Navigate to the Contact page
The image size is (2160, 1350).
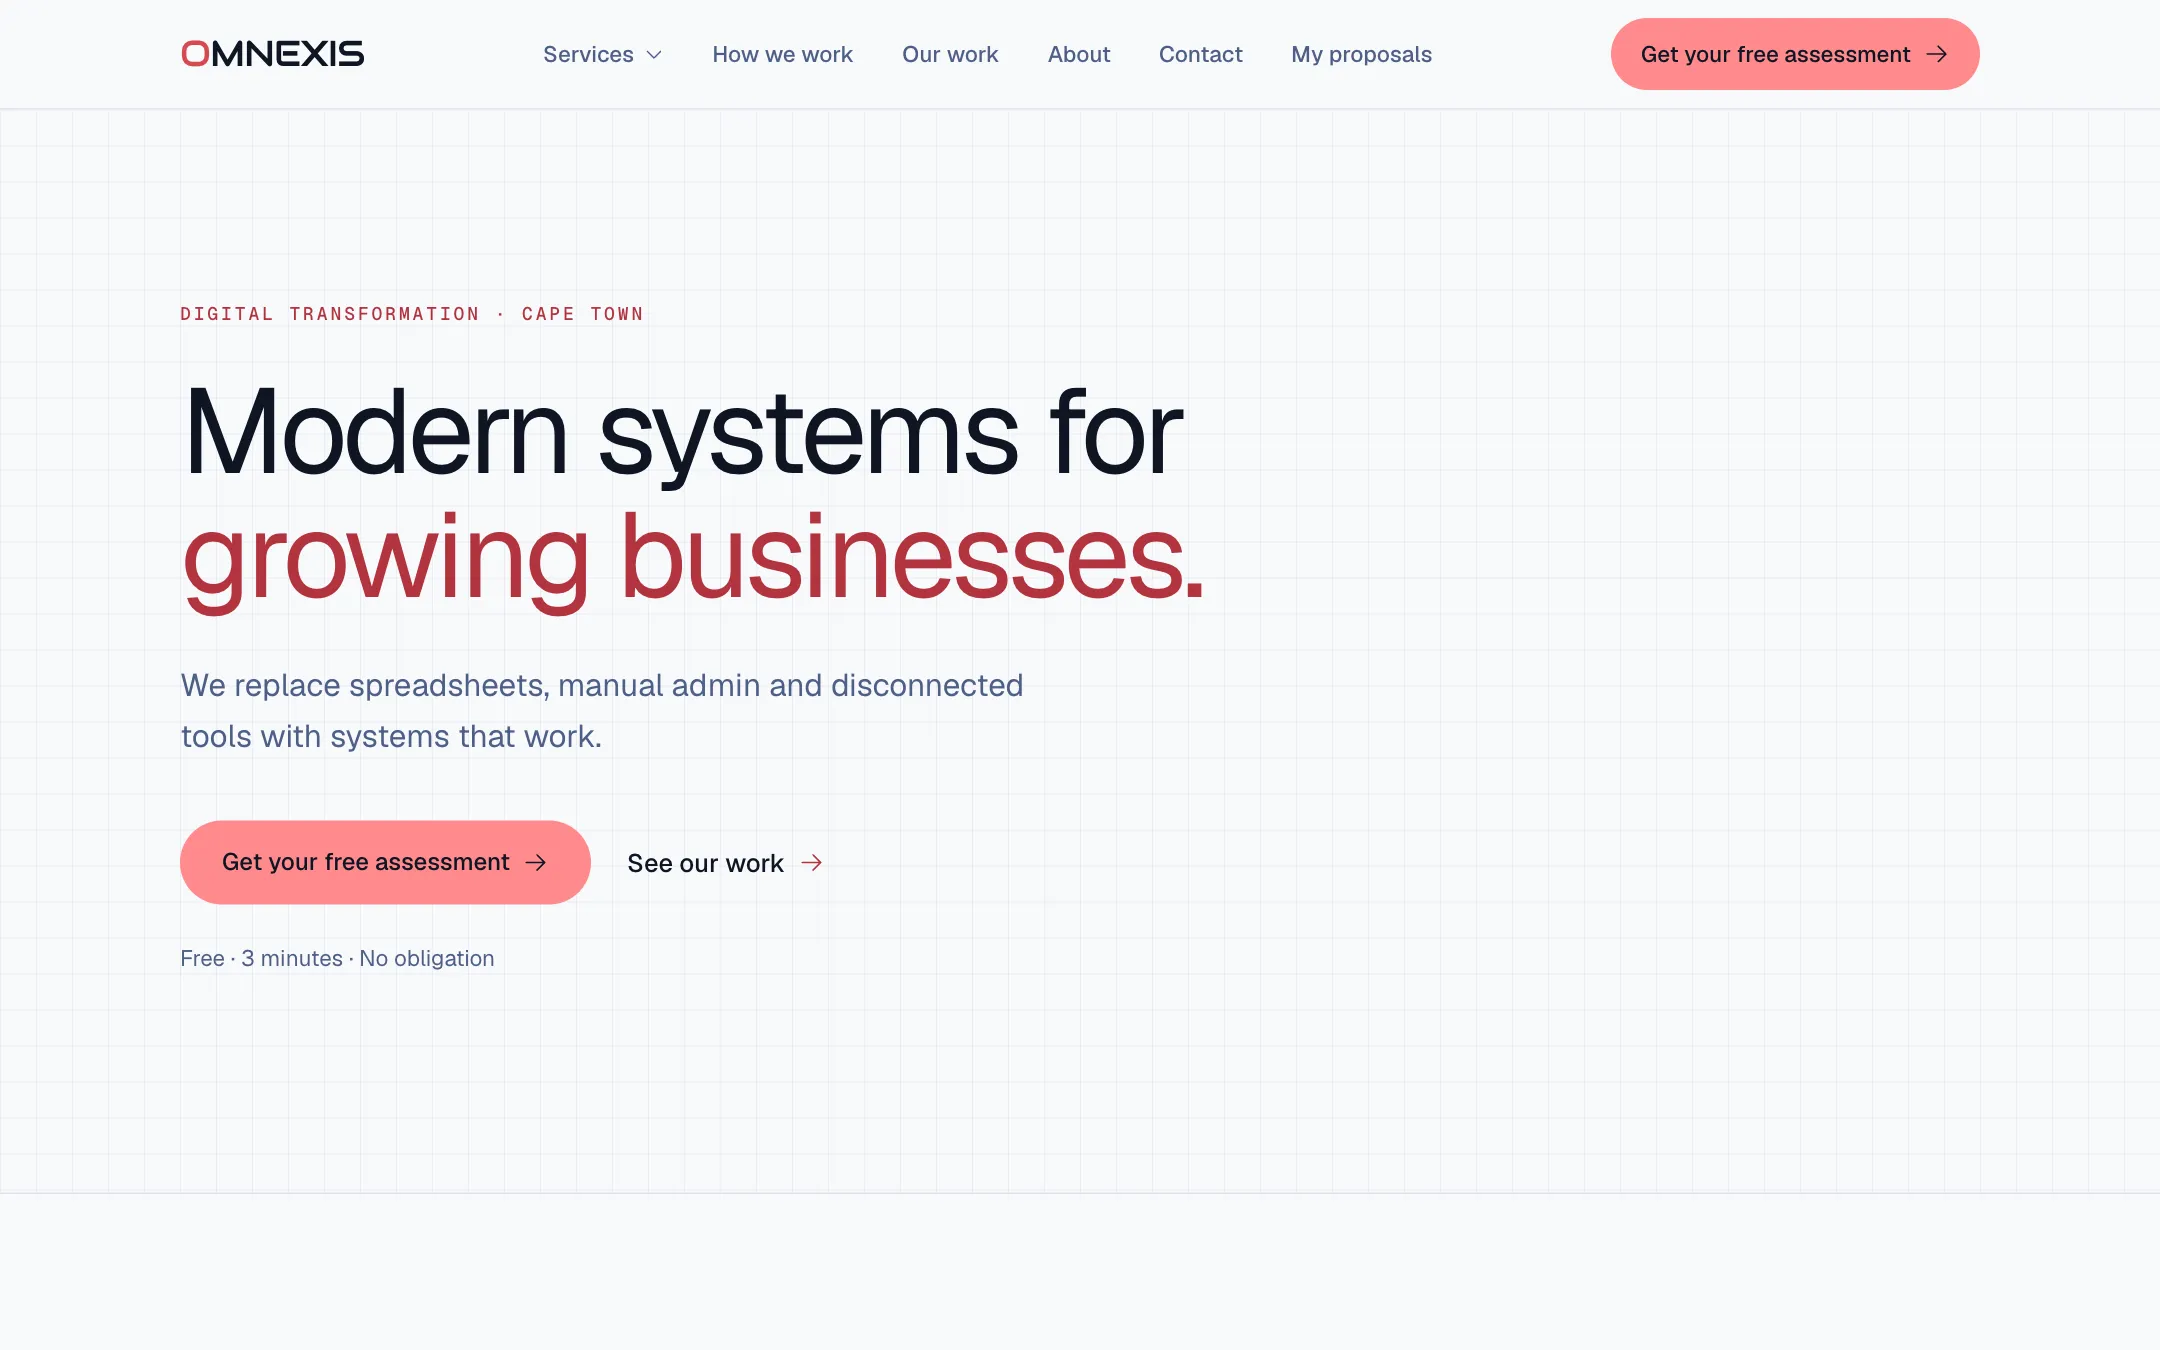coord(1200,54)
